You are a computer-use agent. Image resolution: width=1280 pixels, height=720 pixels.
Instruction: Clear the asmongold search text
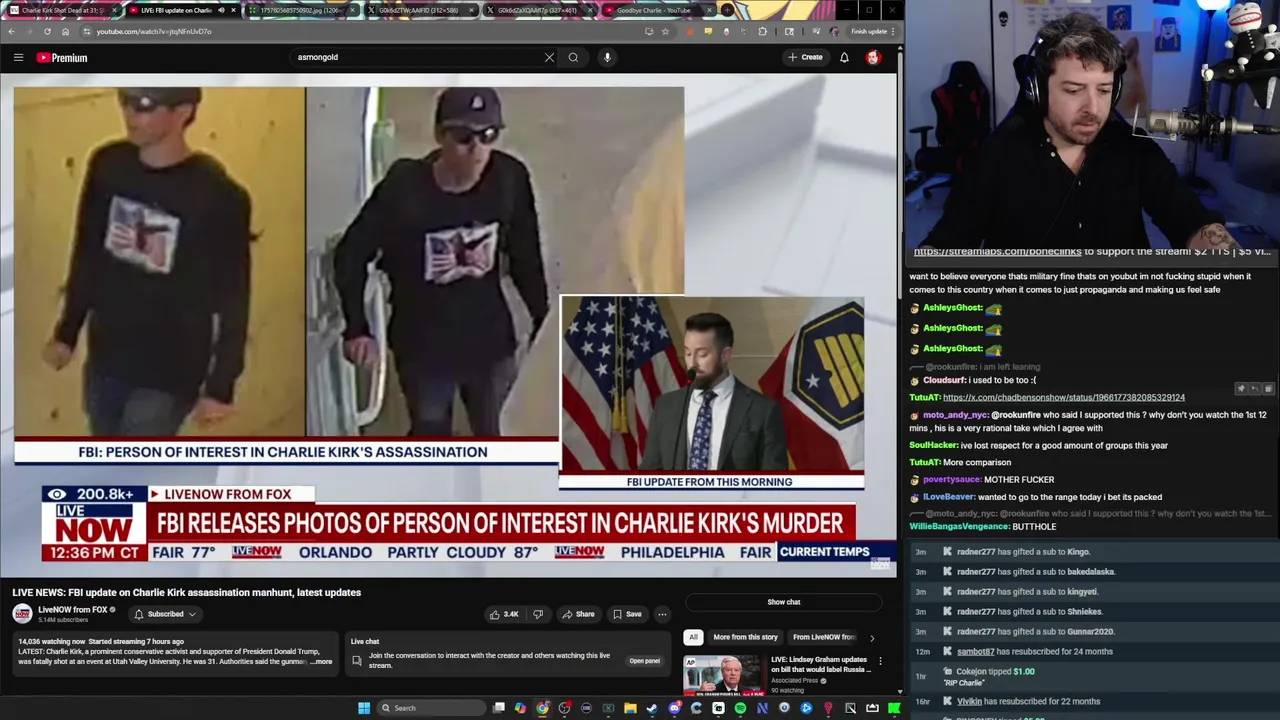[549, 57]
